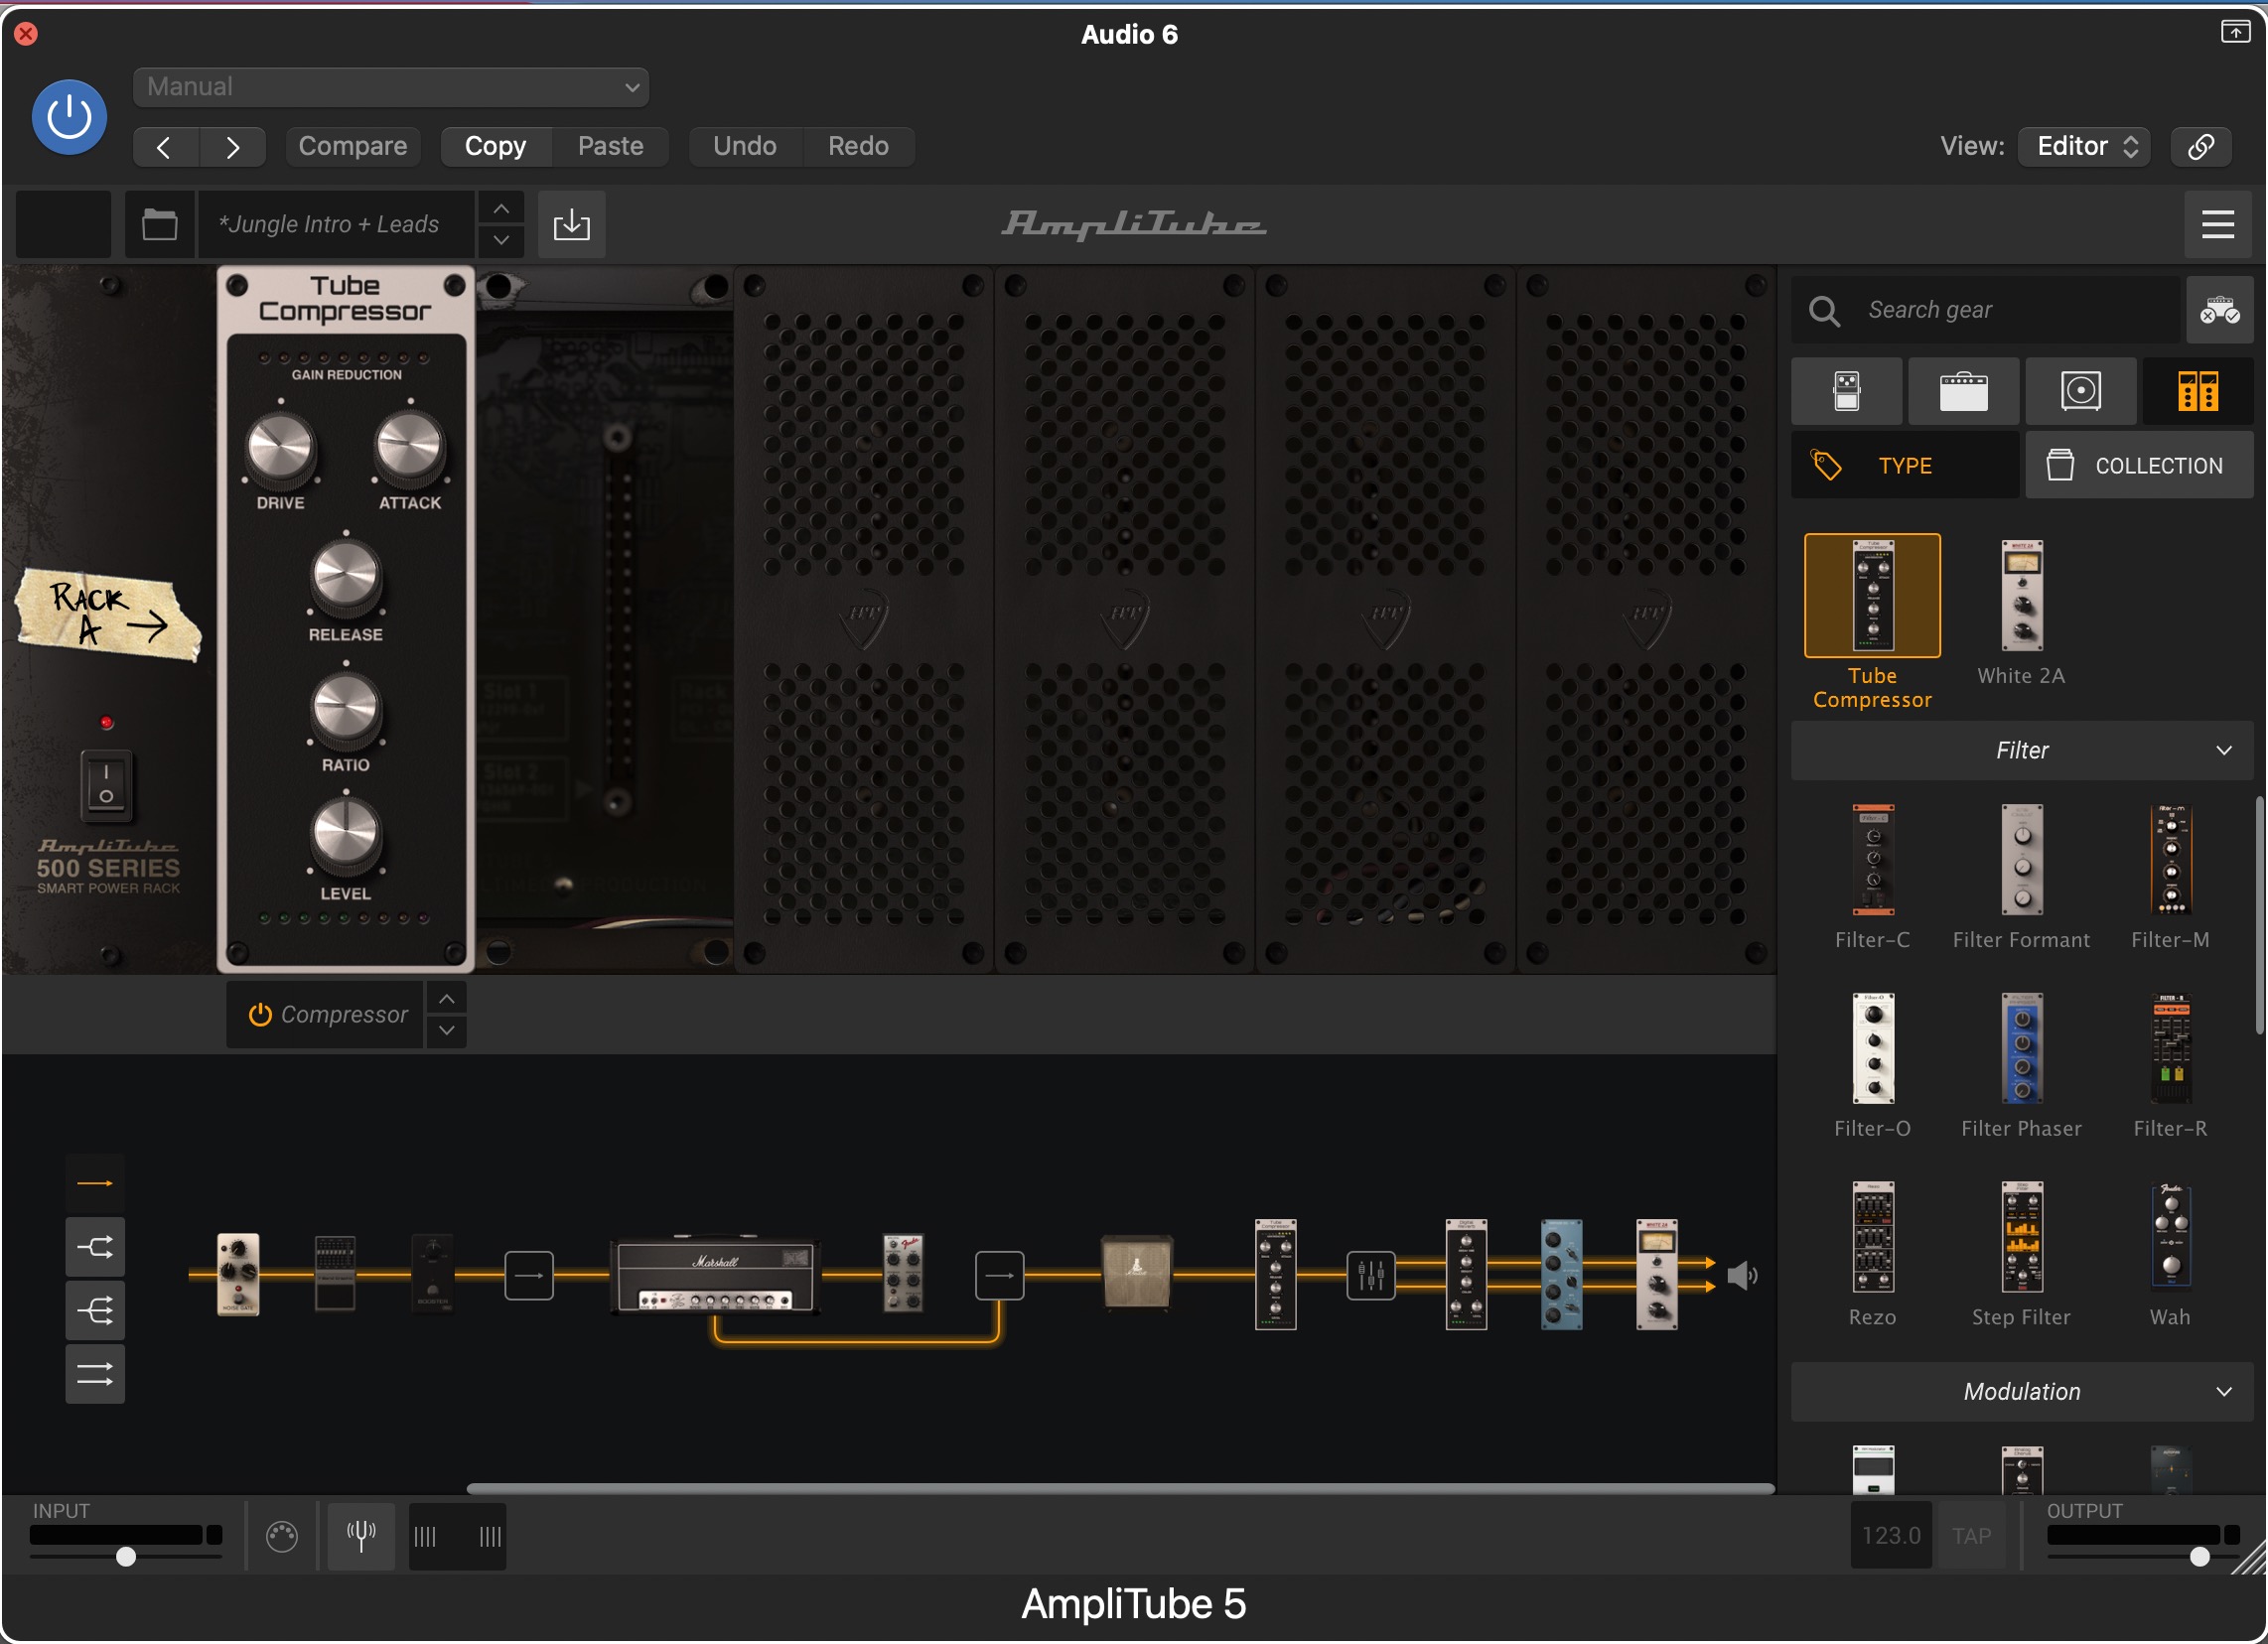Open the mixer faders block in chain

pyautogui.click(x=1370, y=1275)
